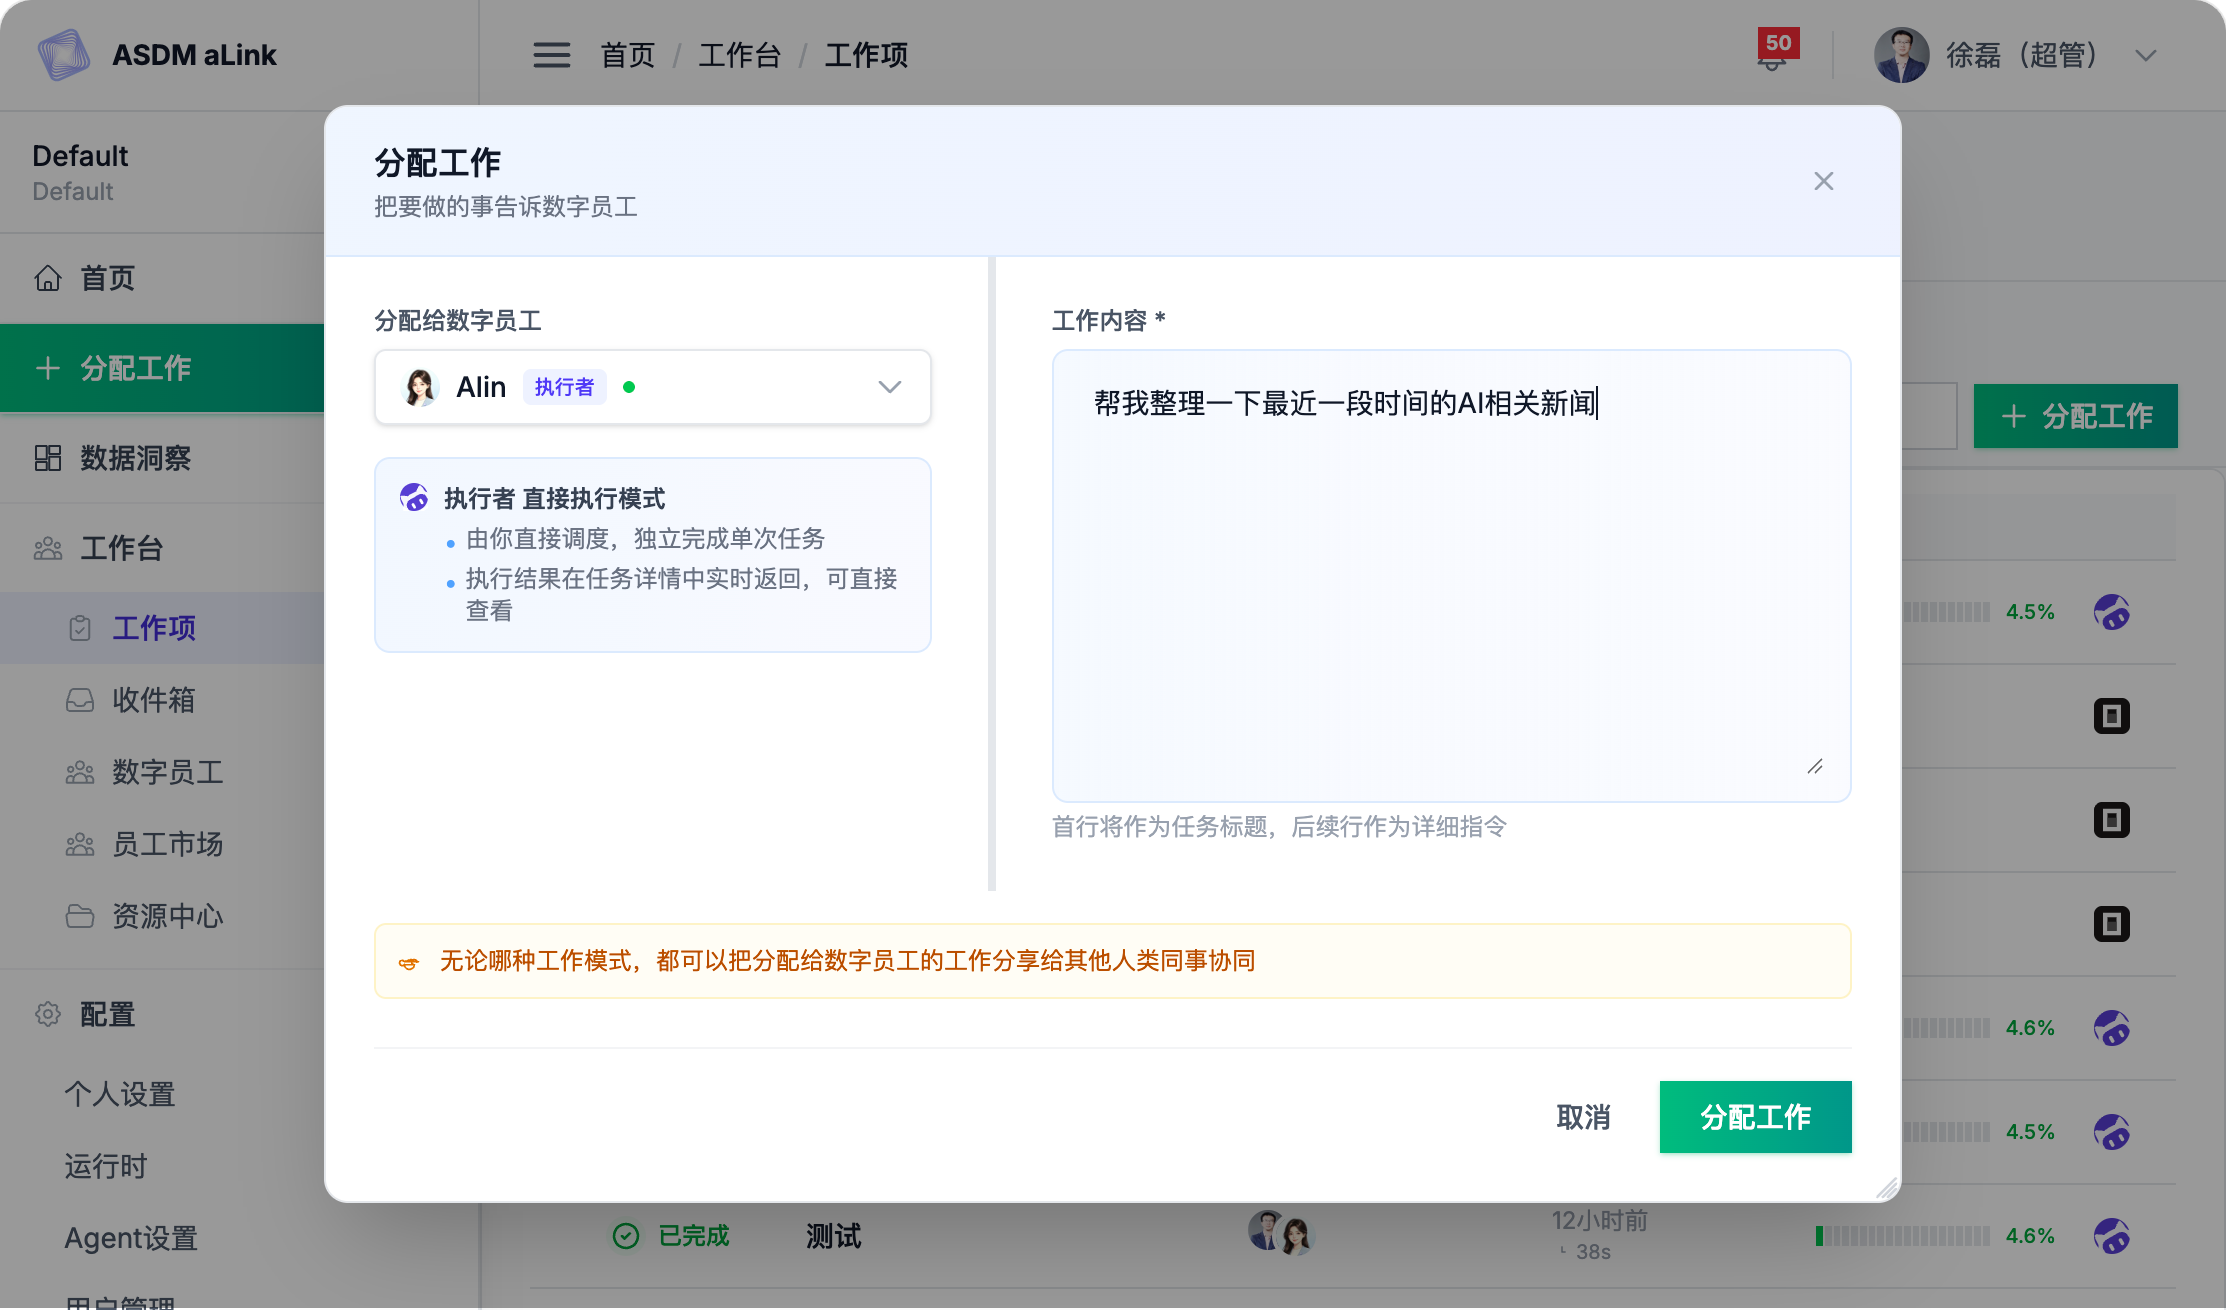Image resolution: width=2226 pixels, height=1310 pixels.
Task: Click the 4.6% progress bar in 测试 row
Action: pos(1902,1236)
